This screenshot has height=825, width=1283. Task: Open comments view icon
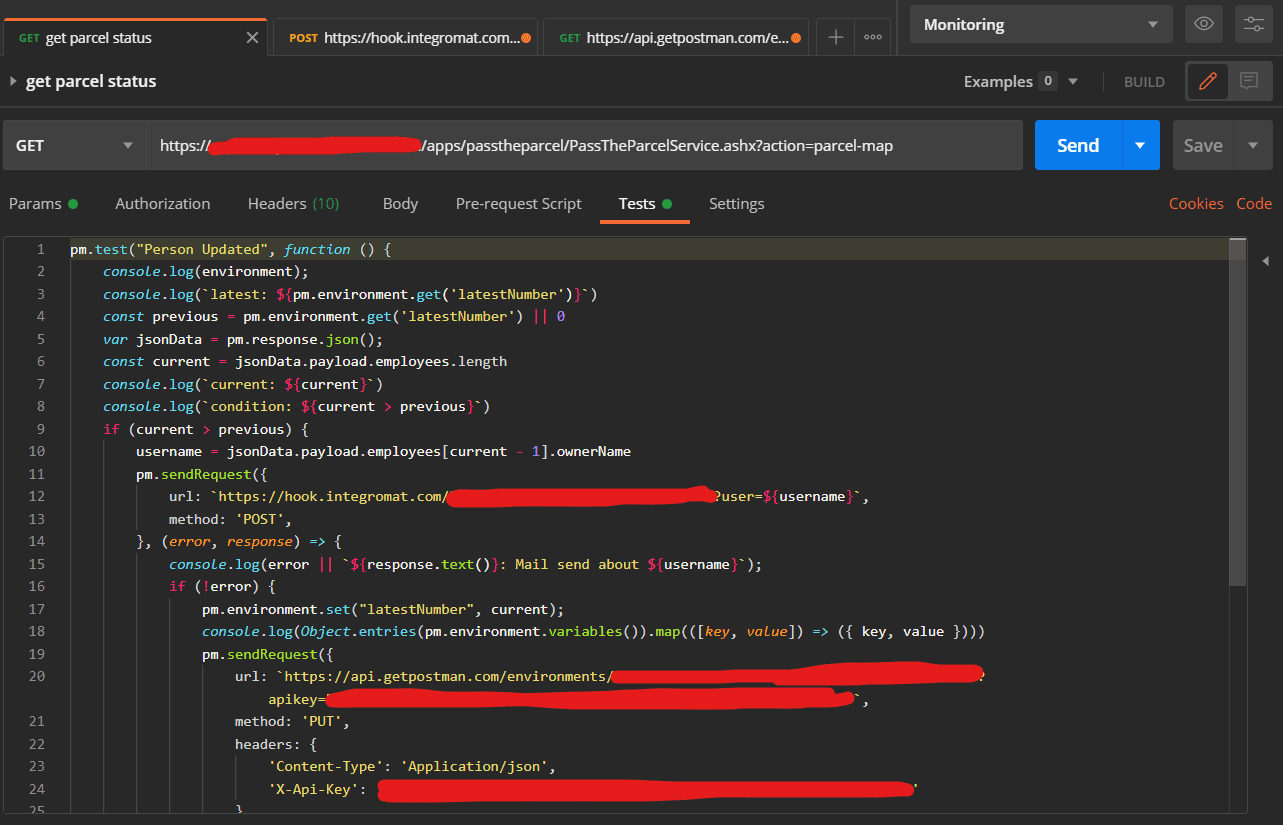1249,82
